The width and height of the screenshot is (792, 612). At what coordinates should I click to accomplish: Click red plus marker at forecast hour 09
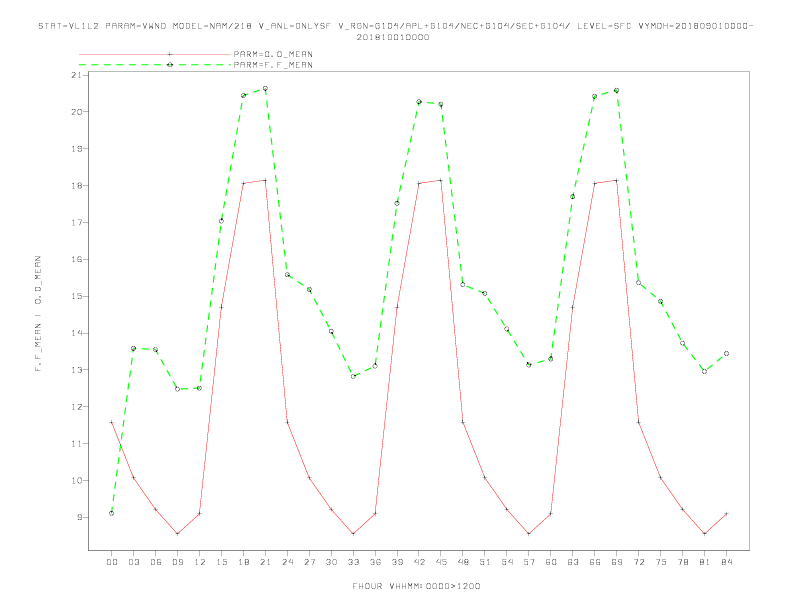(177, 534)
